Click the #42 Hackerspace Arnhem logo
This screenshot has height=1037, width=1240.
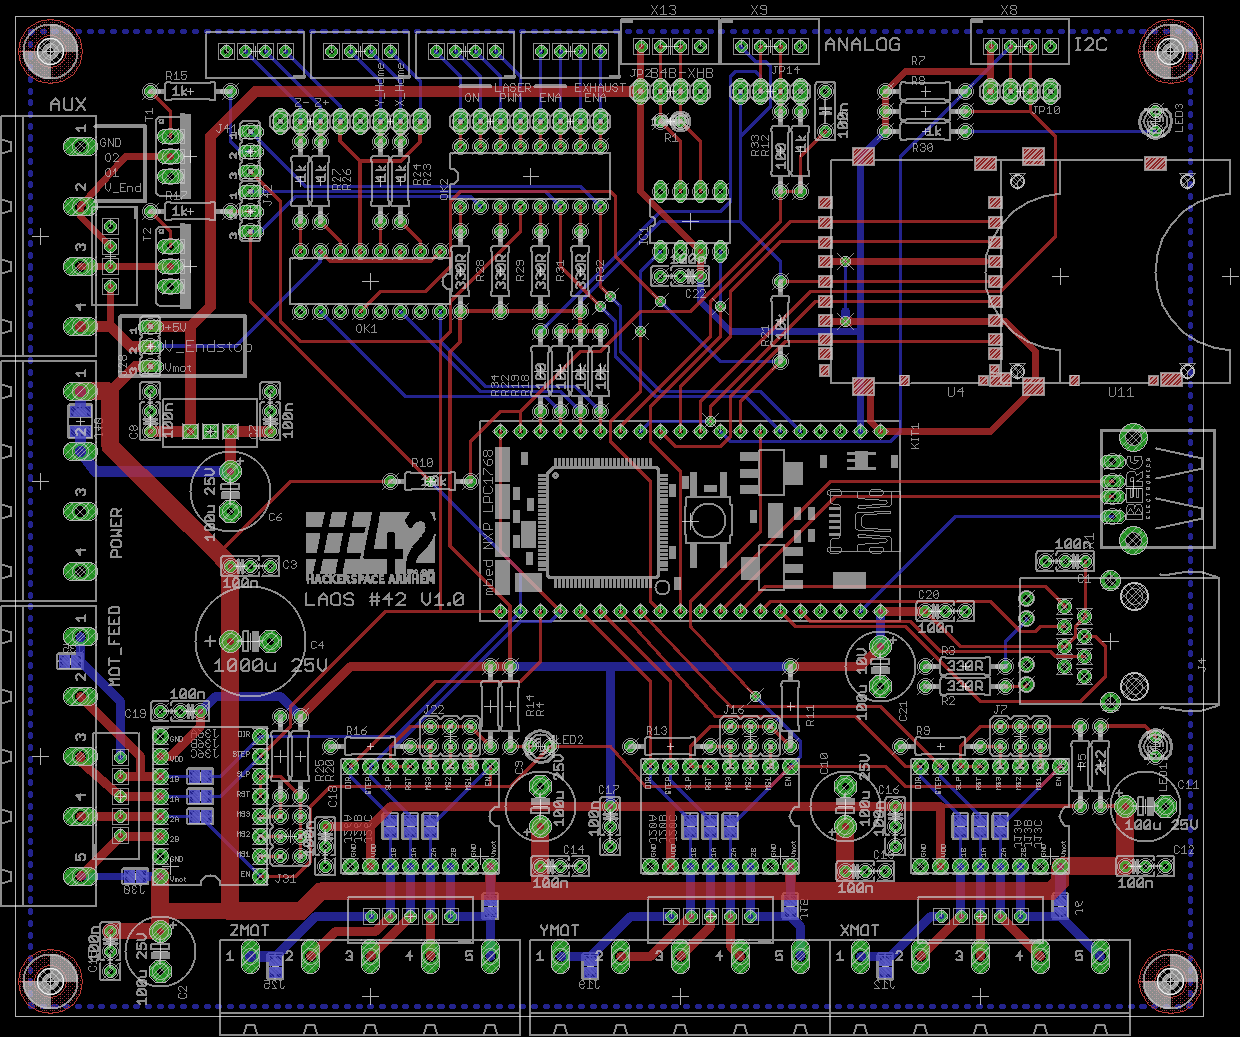[x=370, y=548]
